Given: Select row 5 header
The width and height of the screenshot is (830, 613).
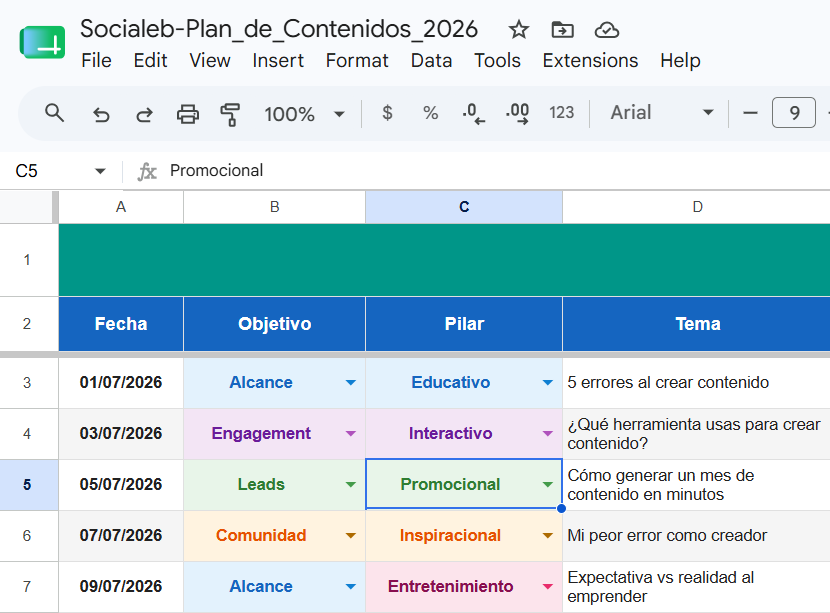Looking at the screenshot, I should pyautogui.click(x=27, y=484).
